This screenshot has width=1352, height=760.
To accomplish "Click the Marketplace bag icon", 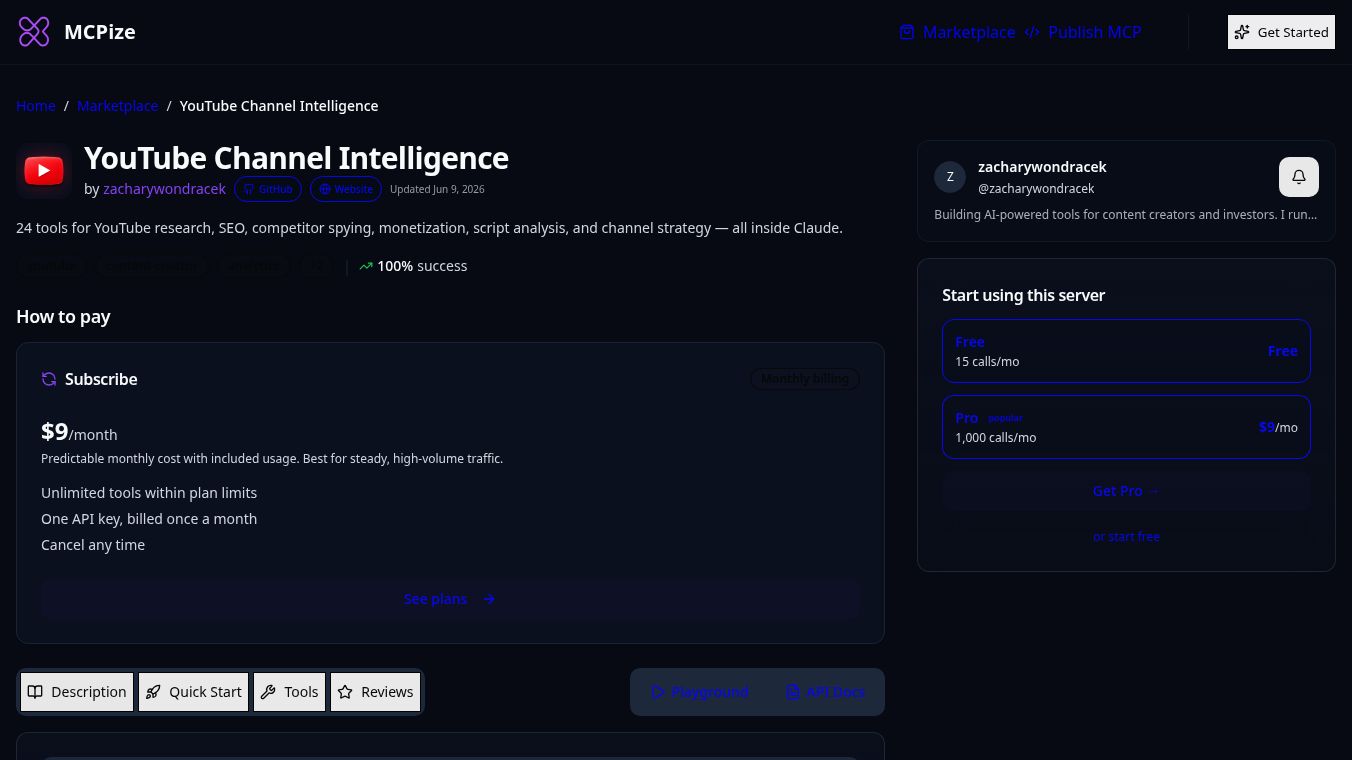I will coord(907,32).
